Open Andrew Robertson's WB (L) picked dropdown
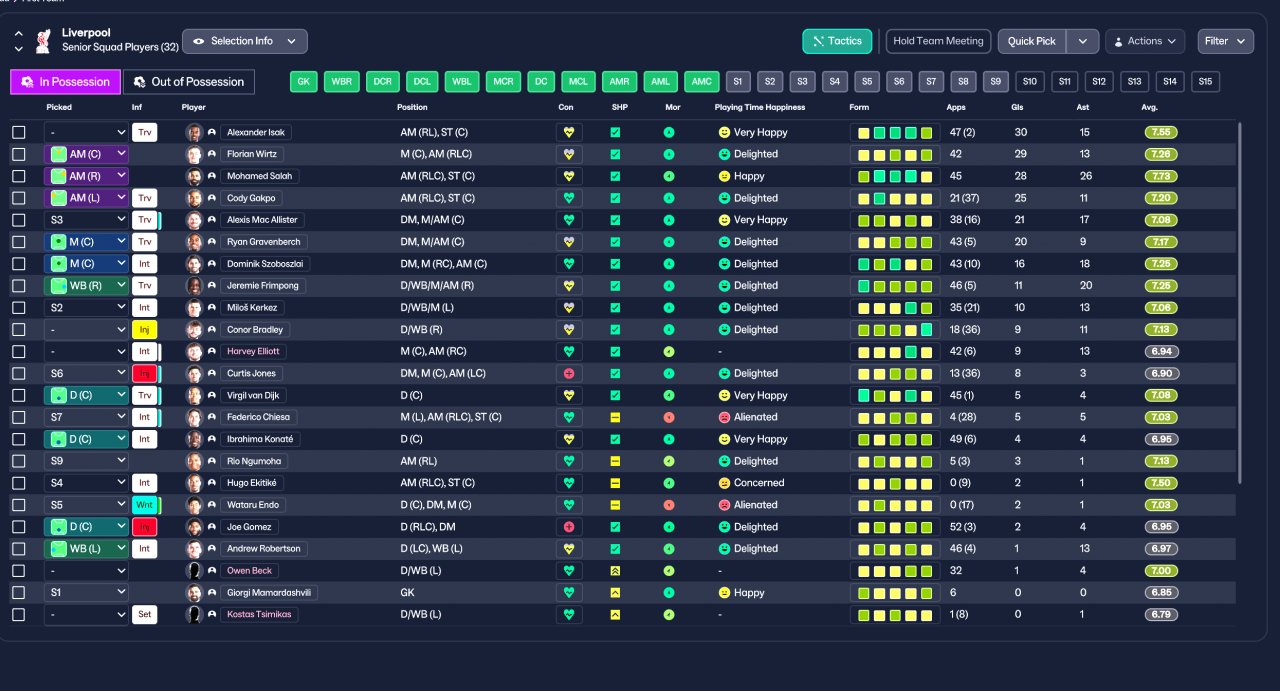 [87, 549]
